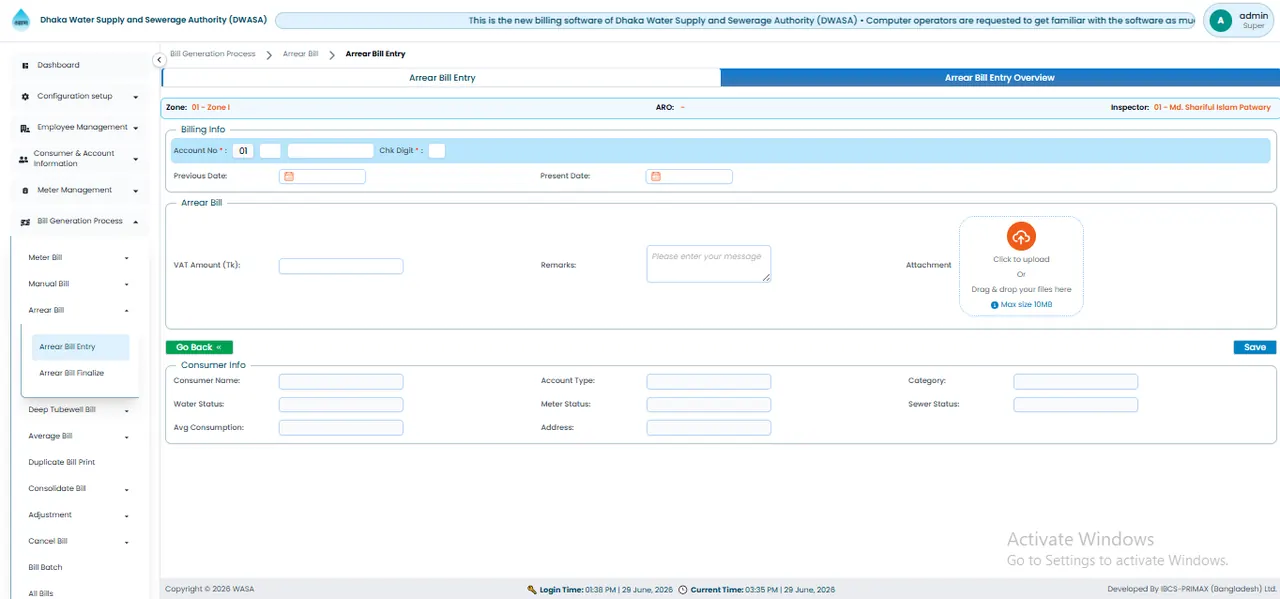
Task: Expand the Cancel Bill submenu arrow
Action: (126, 542)
